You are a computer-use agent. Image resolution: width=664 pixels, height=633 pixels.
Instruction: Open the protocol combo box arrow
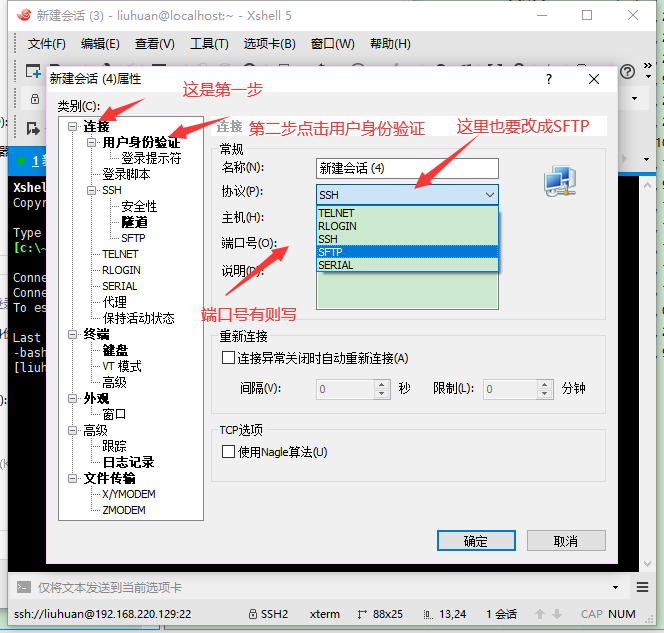point(490,195)
